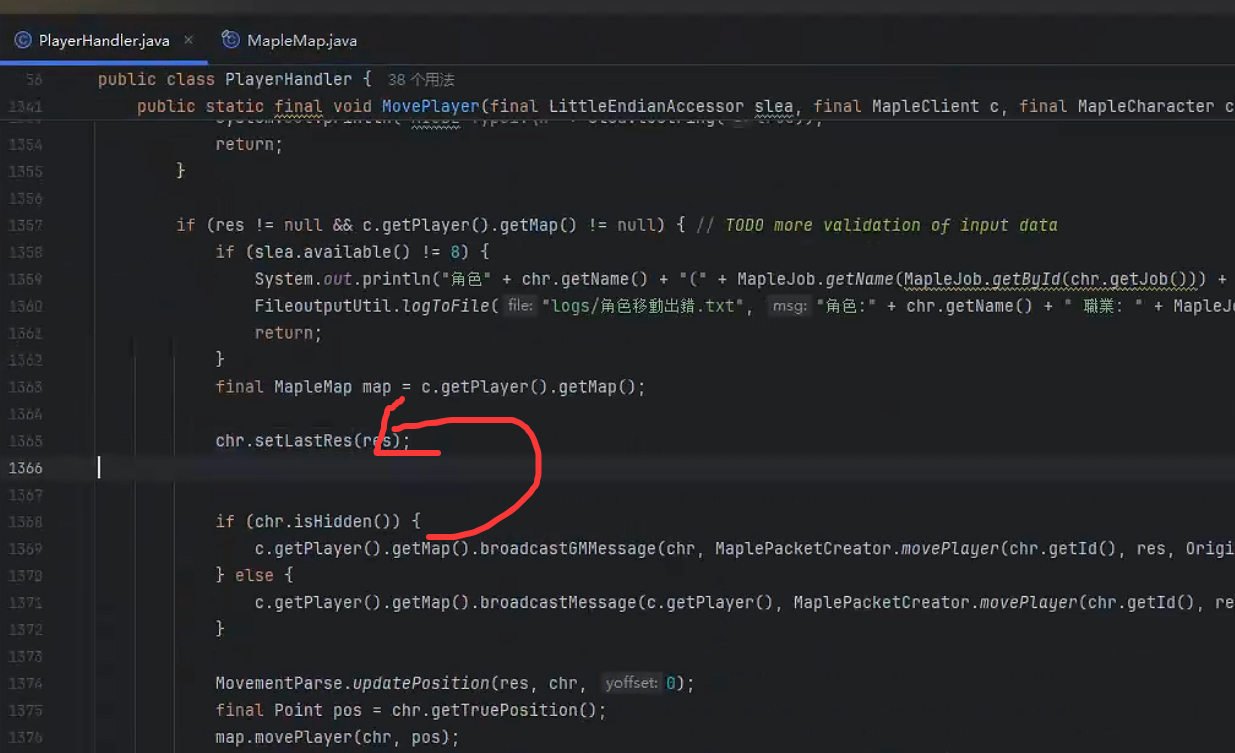Click the class icon on PlayerHandler.java tab
The width and height of the screenshot is (1235, 753).
pos(23,41)
